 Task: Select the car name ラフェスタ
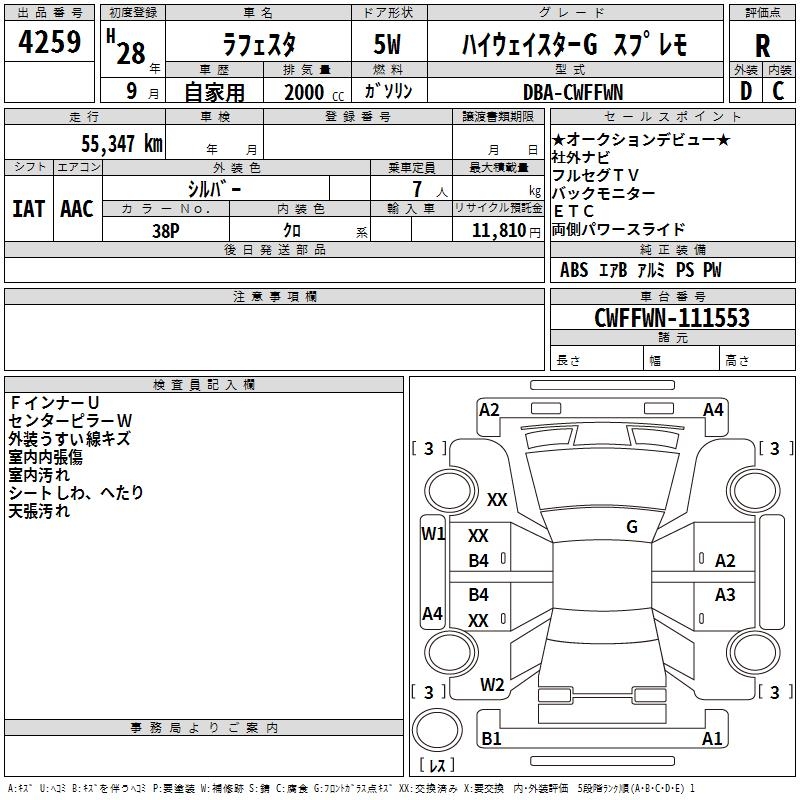pos(257,45)
